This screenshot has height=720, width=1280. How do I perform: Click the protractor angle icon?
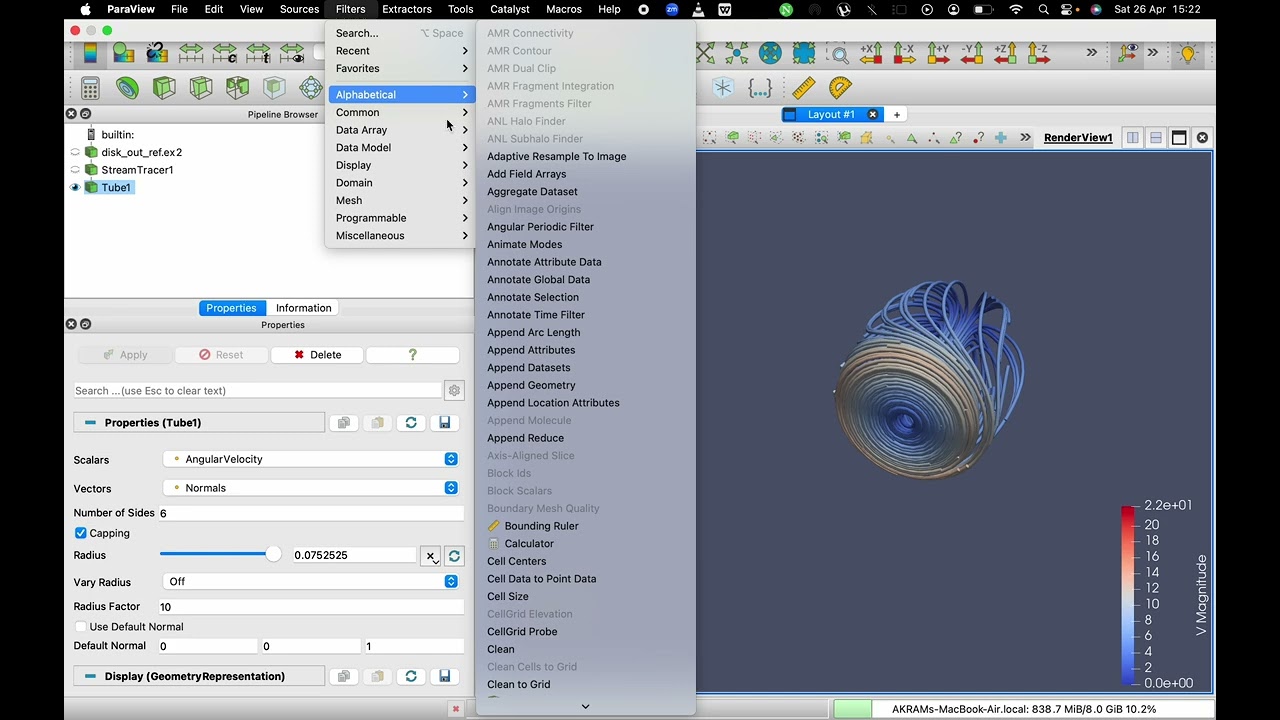(840, 88)
